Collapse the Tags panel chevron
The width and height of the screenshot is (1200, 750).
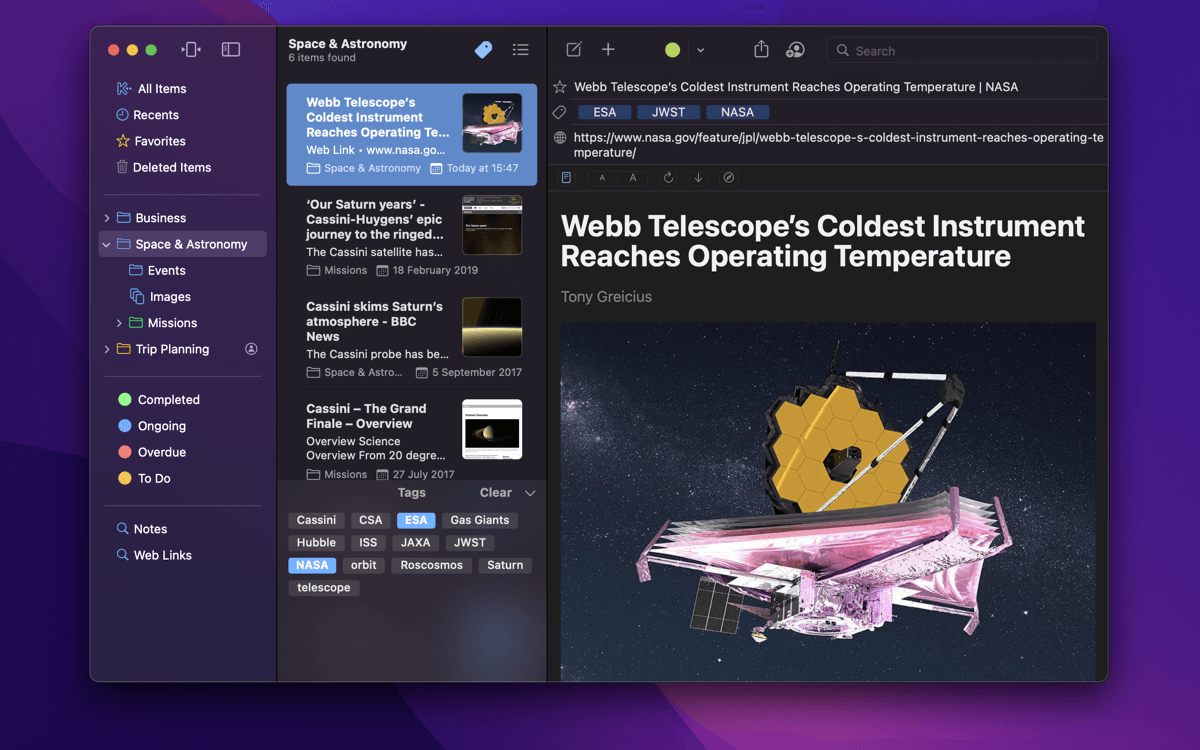530,493
